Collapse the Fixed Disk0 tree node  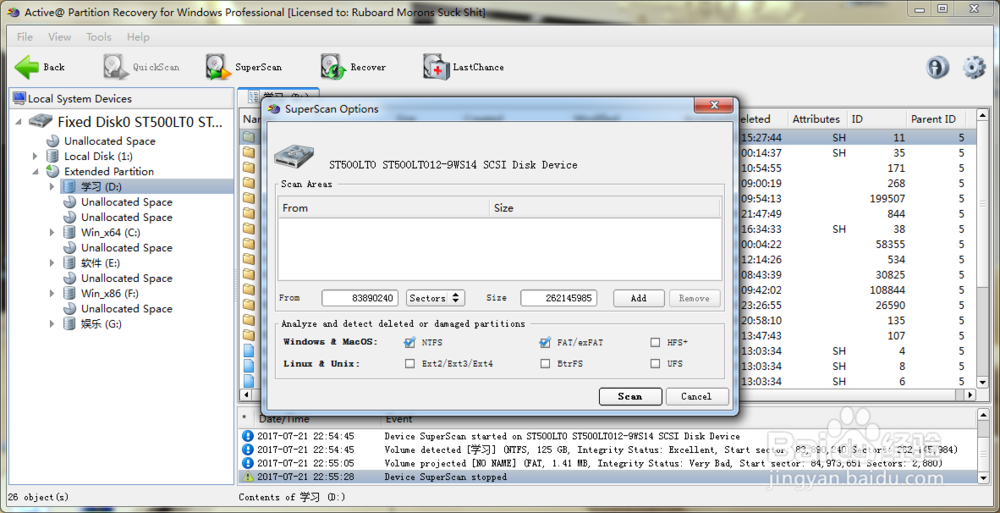(x=18, y=121)
